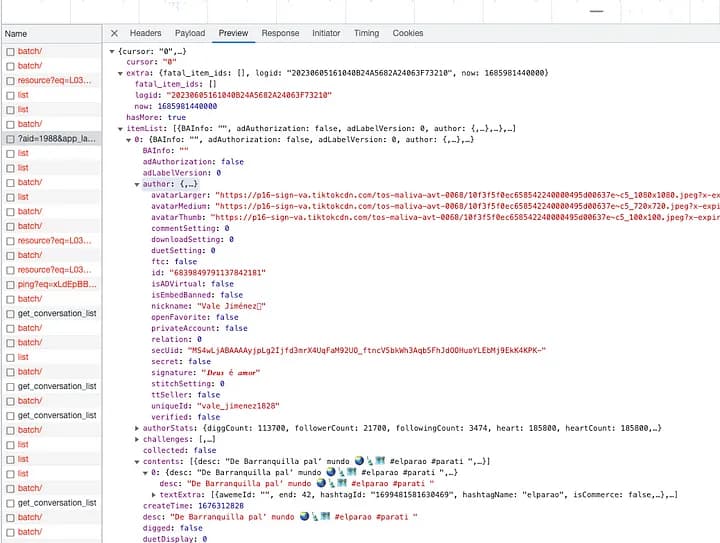
Task: Click the digged: false row
Action: (173, 528)
